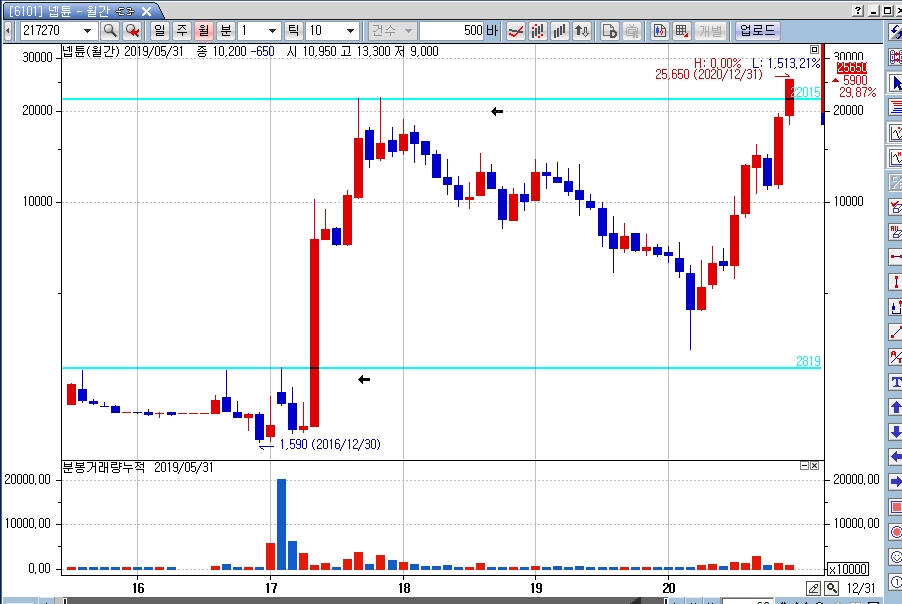Select the 일 (daily) chart period
Image resolution: width=902 pixels, height=604 pixels.
[x=159, y=31]
